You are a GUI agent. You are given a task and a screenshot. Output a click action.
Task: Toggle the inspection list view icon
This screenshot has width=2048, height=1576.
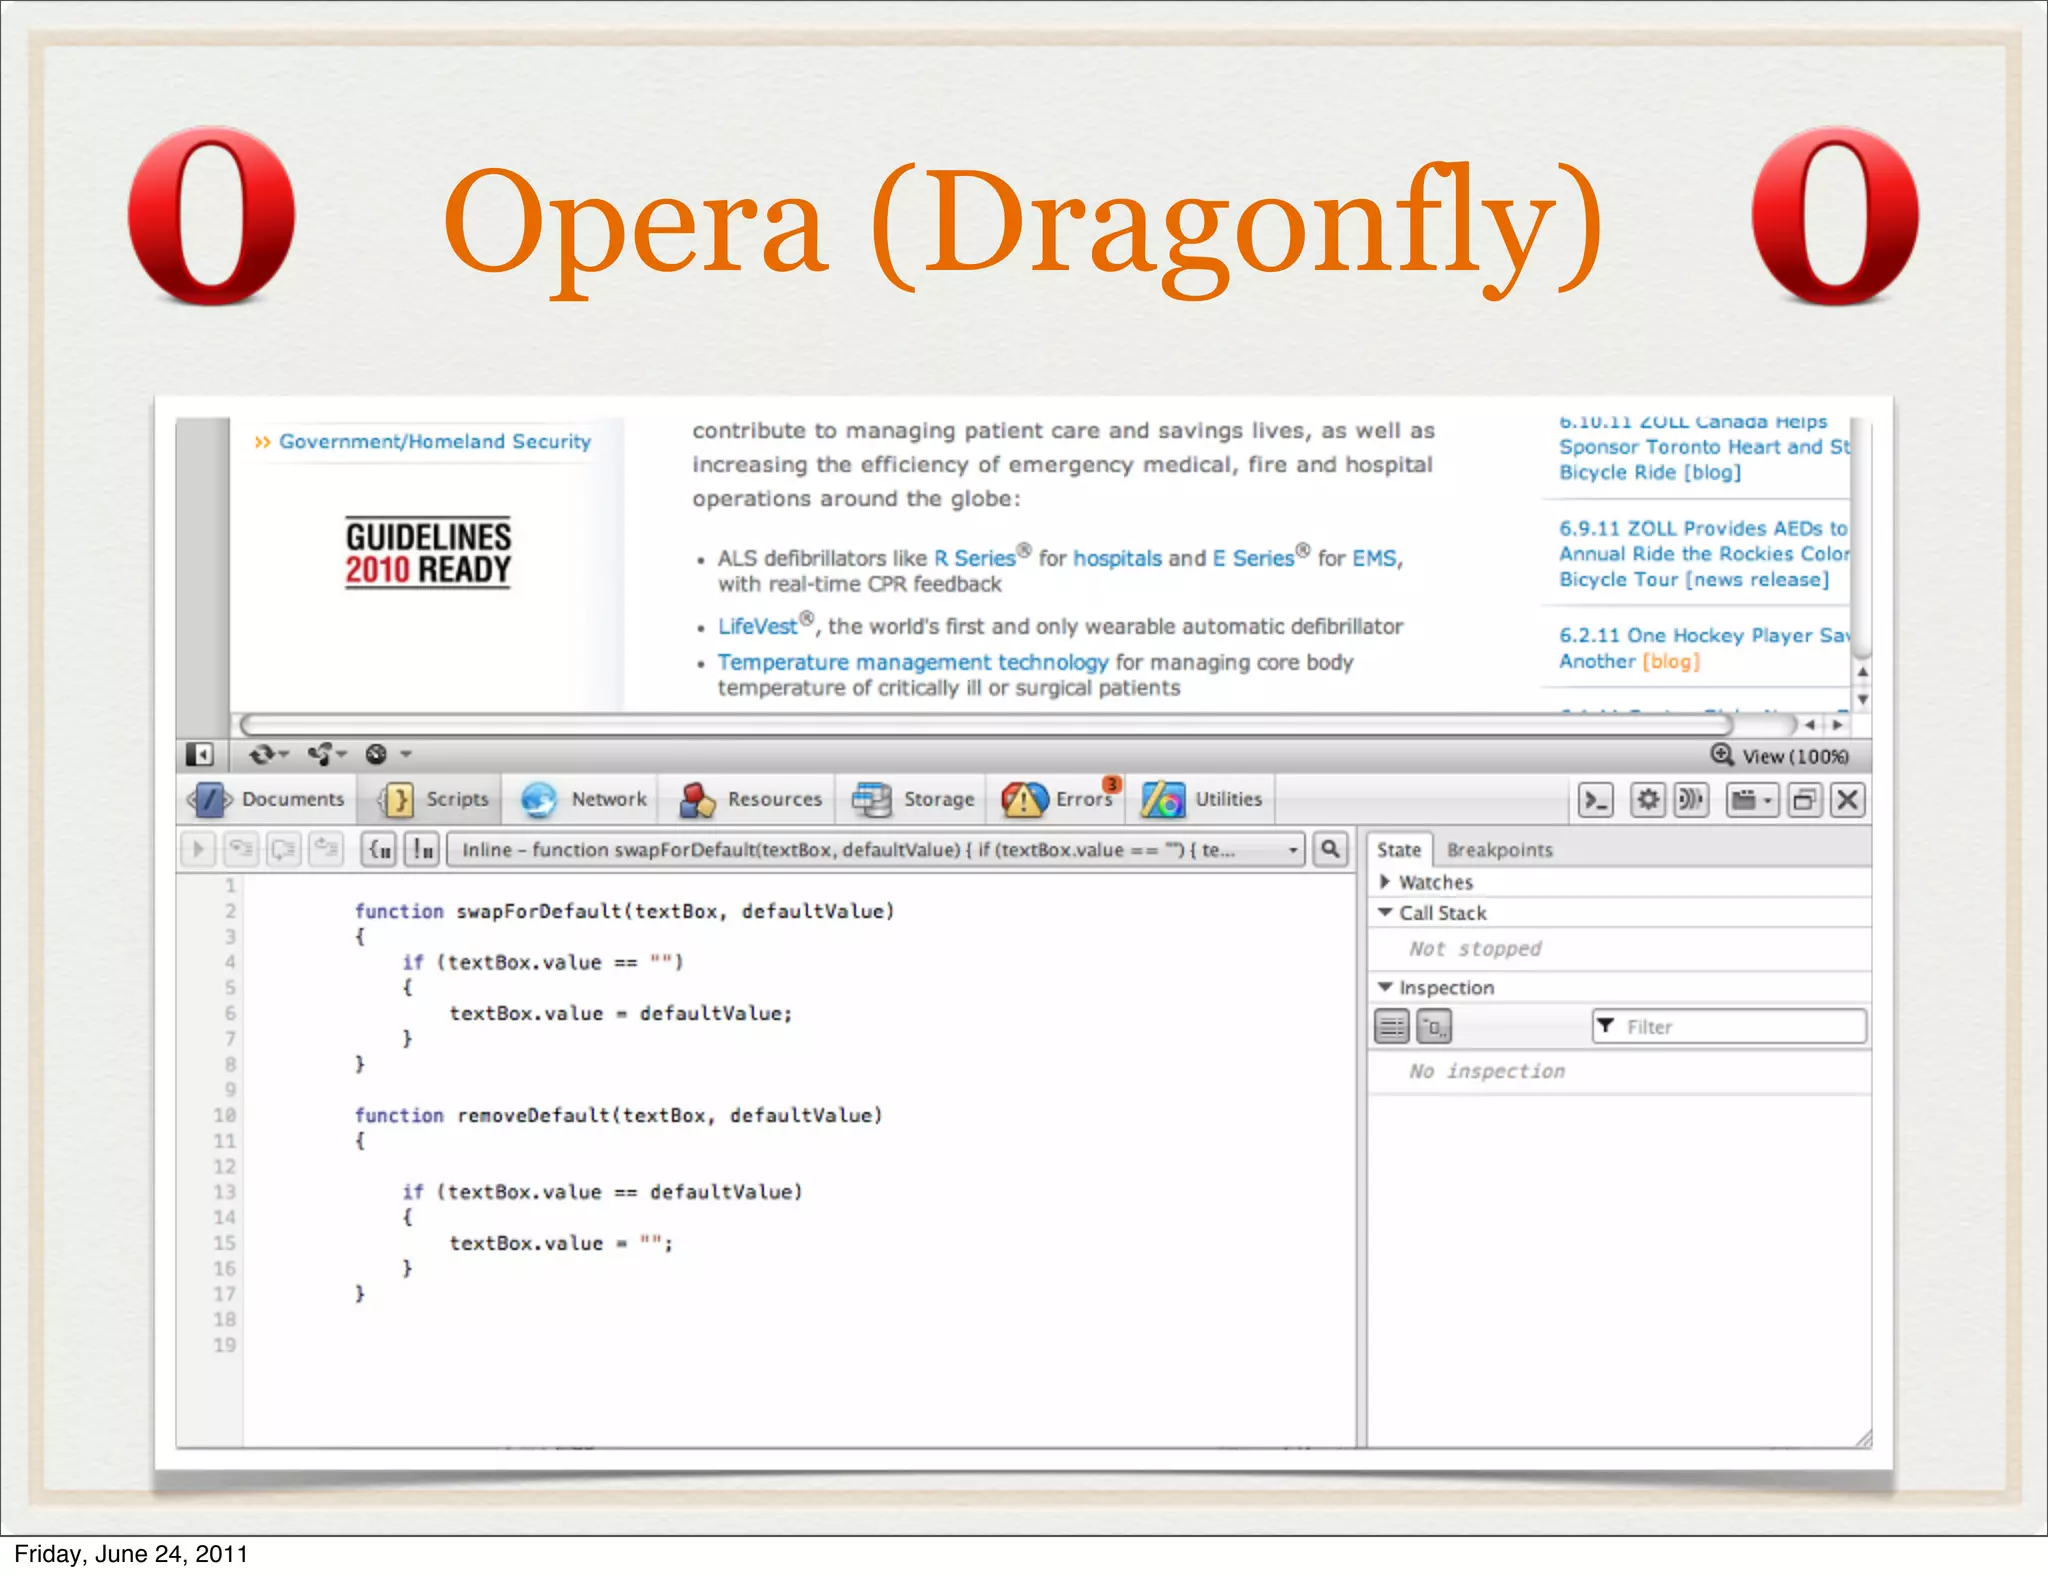pos(1392,1026)
